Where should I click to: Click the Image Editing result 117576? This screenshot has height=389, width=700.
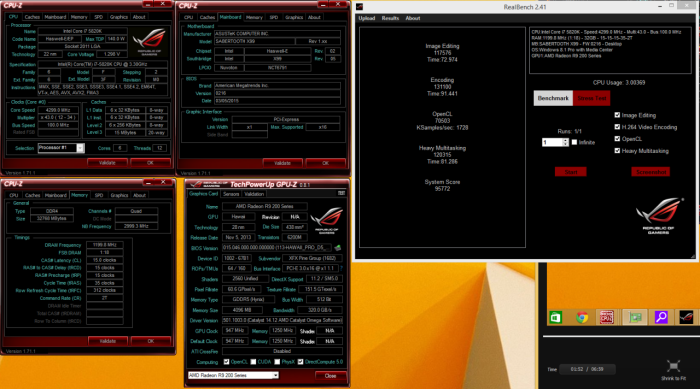442,53
